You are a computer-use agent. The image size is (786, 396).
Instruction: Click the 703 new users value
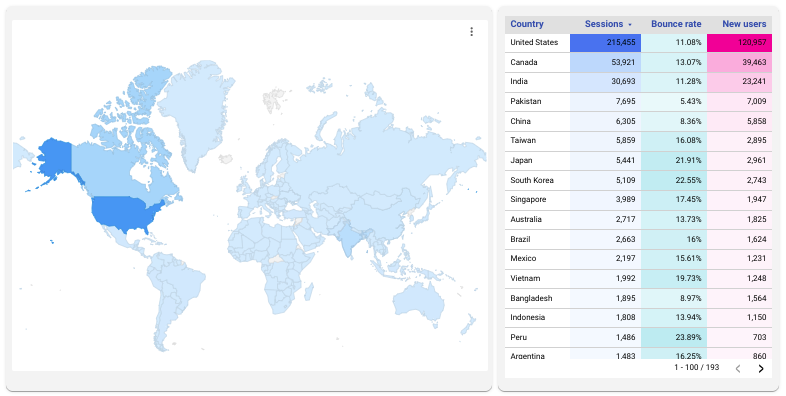759,337
